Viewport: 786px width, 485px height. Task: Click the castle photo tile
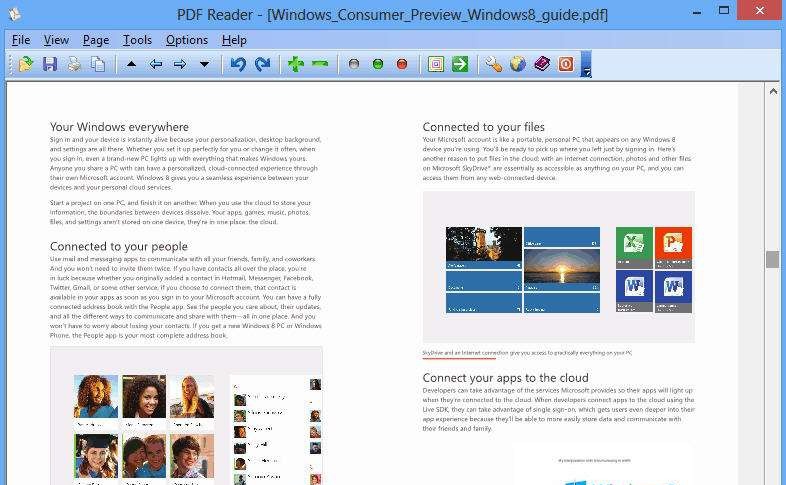[484, 248]
